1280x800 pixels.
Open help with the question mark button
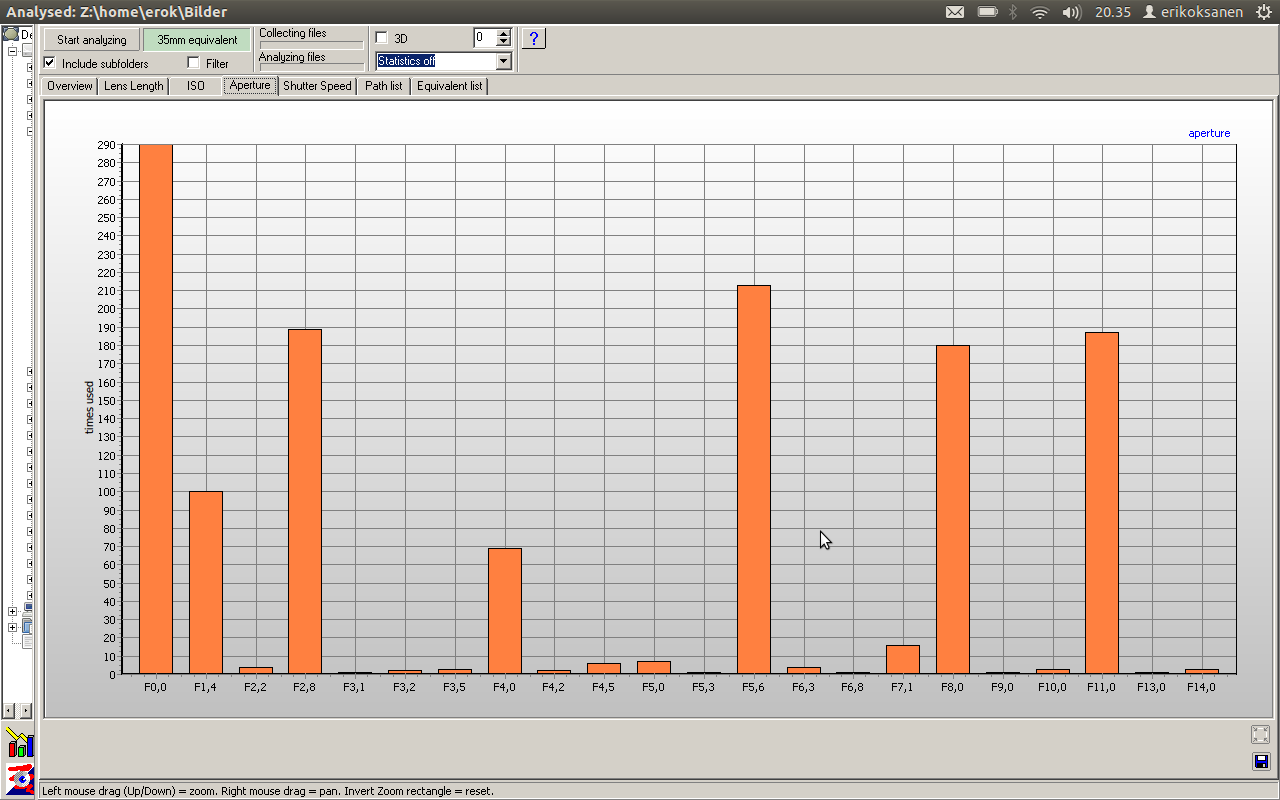coord(534,38)
